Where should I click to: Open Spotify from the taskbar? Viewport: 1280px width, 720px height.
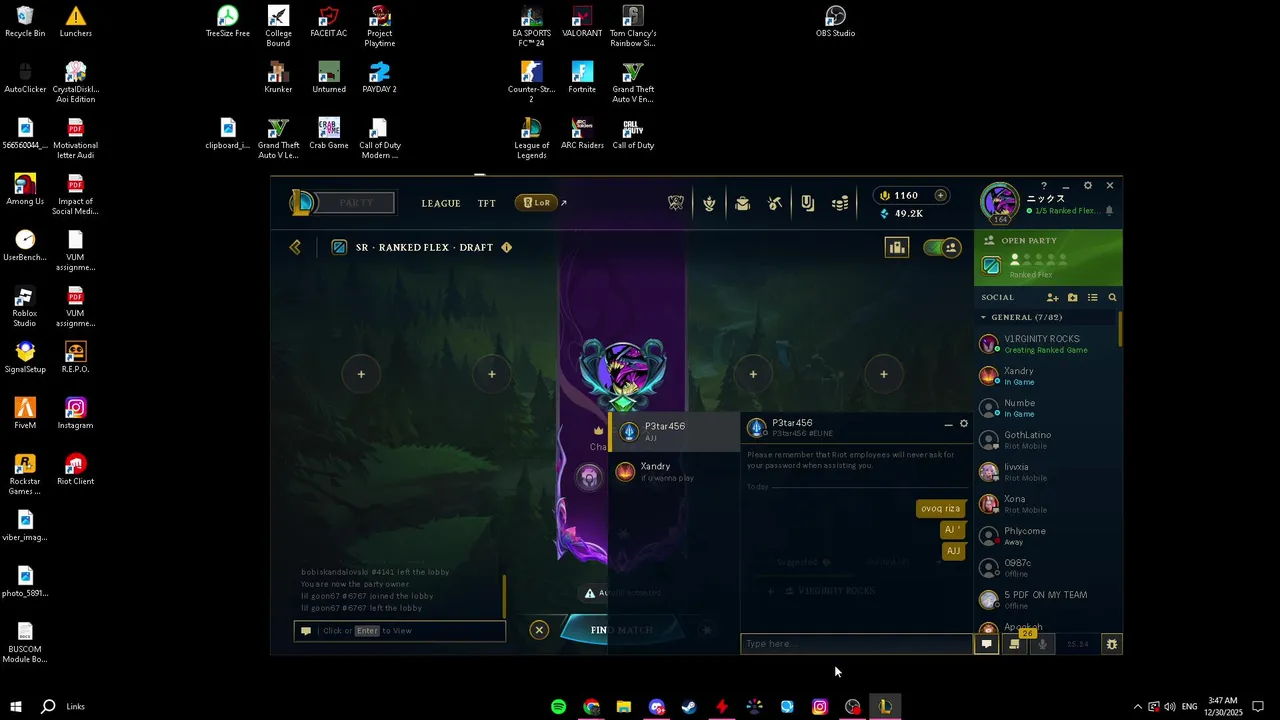(559, 707)
